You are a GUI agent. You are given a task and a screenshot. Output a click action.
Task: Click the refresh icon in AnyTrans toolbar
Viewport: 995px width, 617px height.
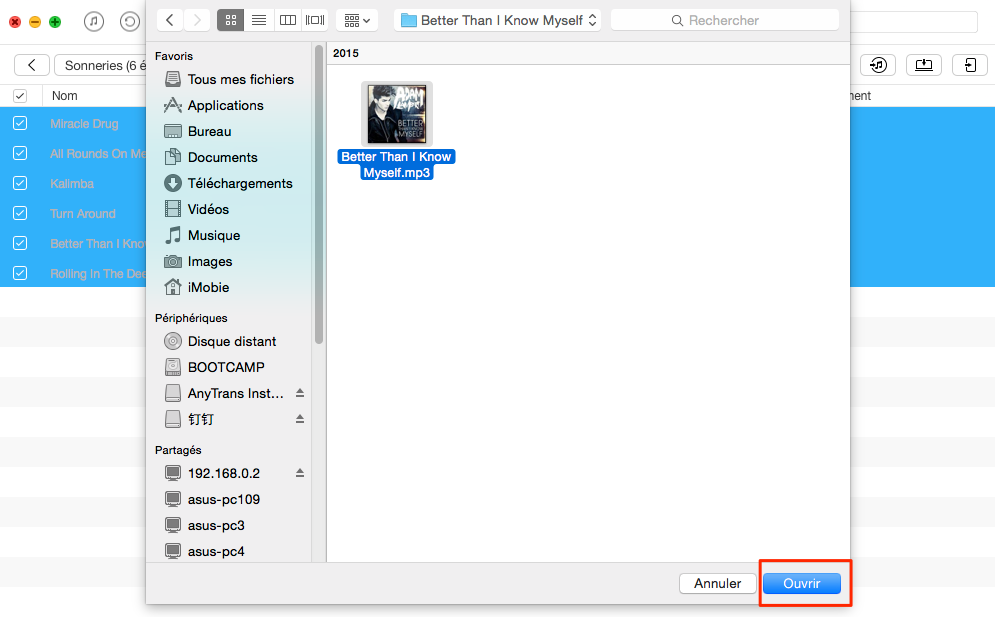(129, 22)
